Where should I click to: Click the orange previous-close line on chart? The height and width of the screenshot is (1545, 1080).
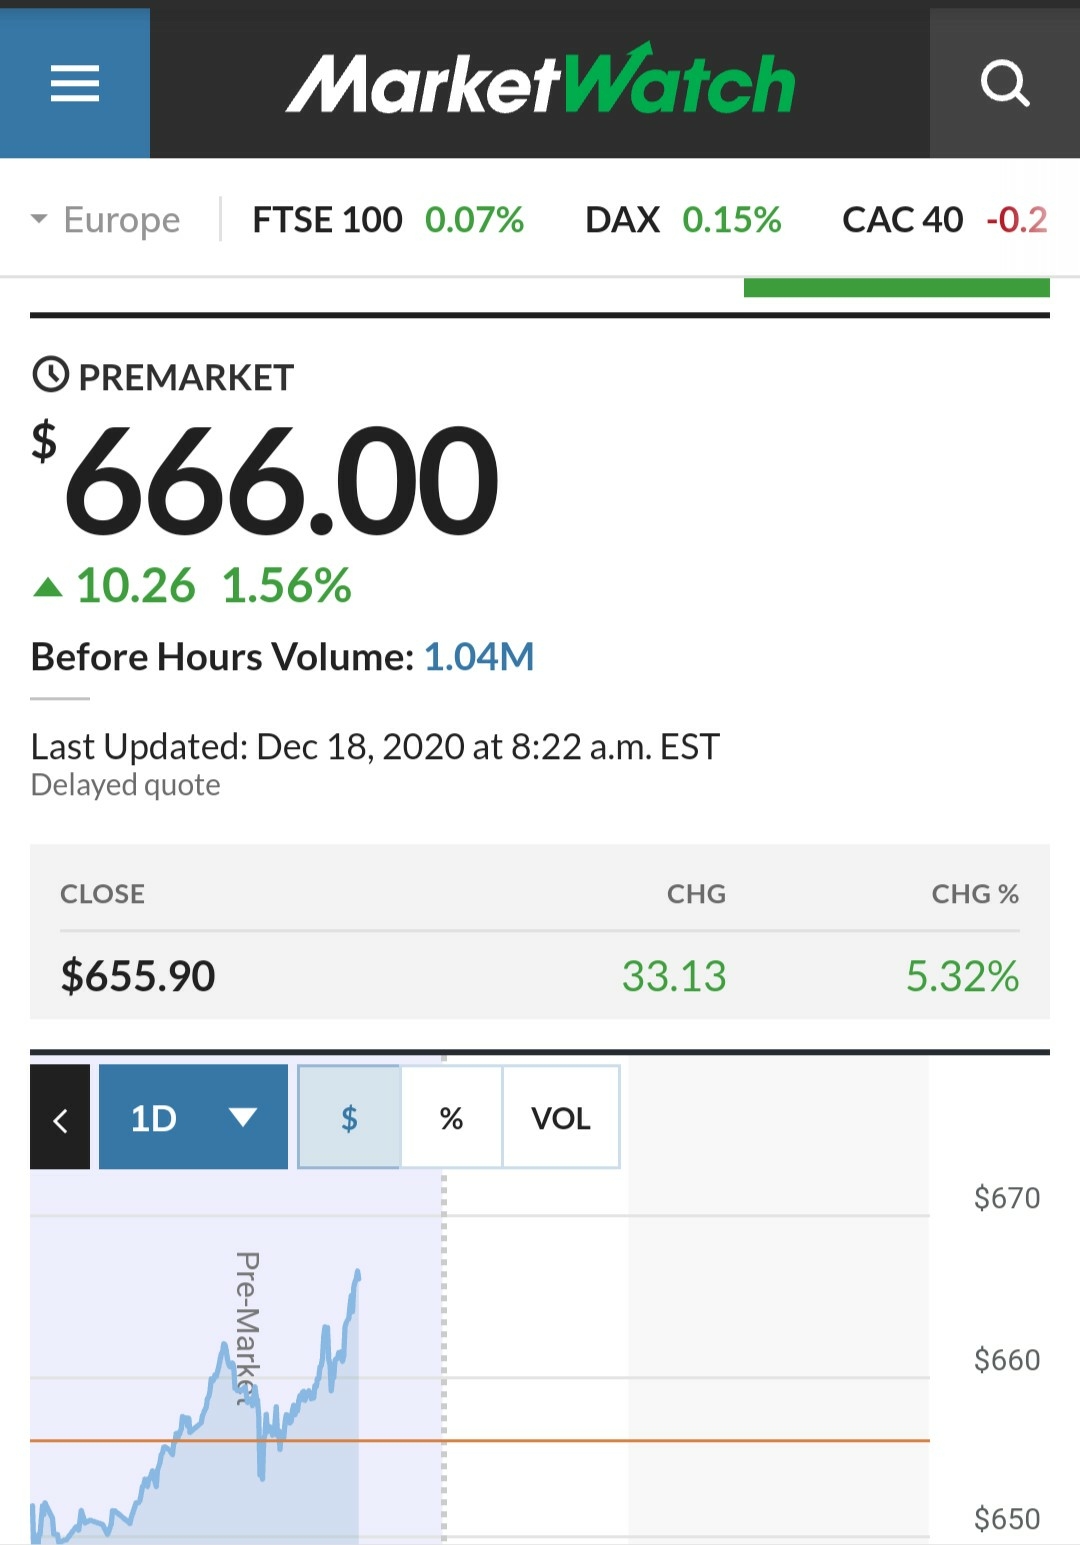[x=650, y=1441]
